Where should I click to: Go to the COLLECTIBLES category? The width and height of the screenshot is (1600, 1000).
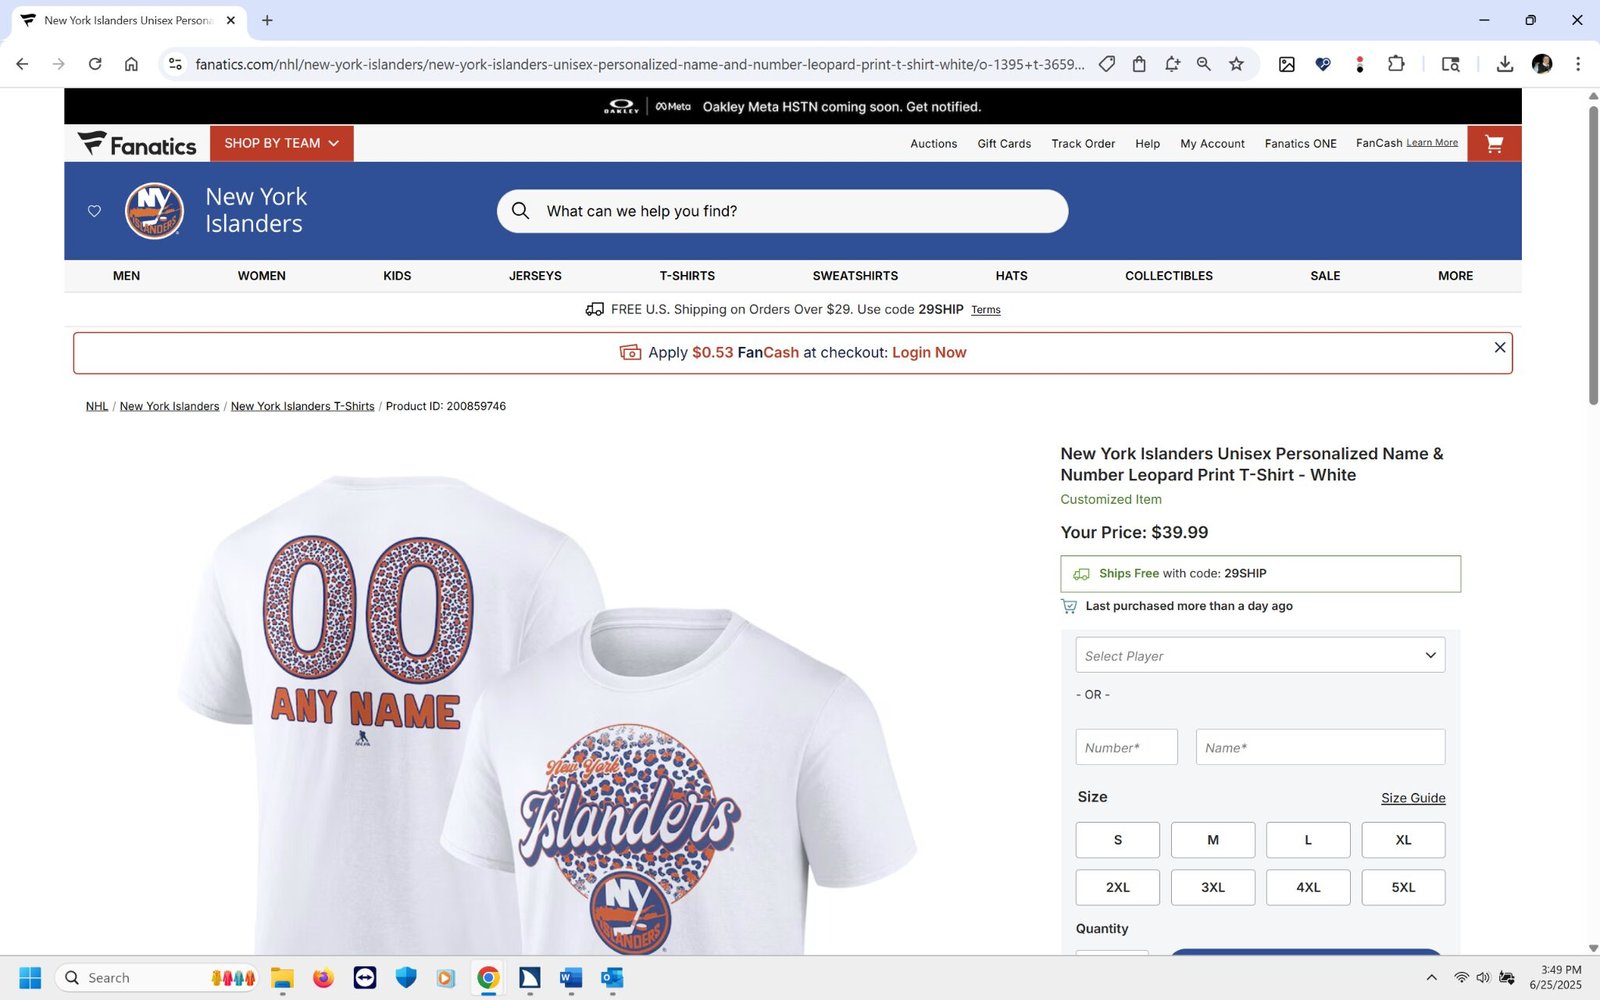[x=1169, y=276]
